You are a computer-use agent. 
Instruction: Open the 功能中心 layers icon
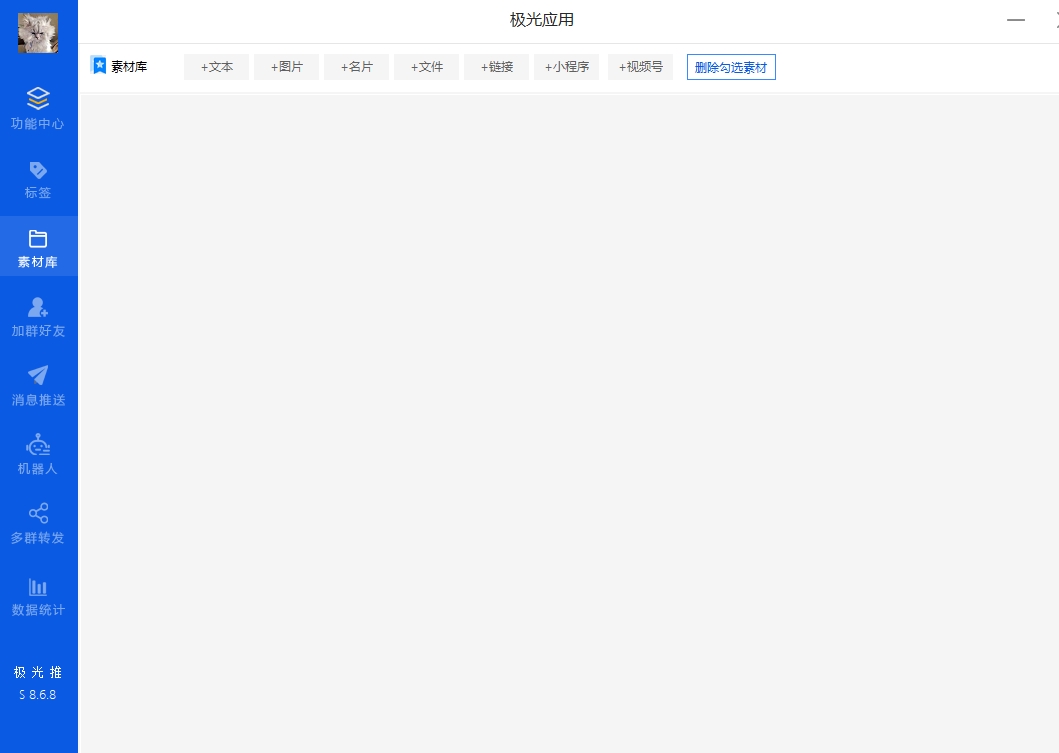pos(38,98)
